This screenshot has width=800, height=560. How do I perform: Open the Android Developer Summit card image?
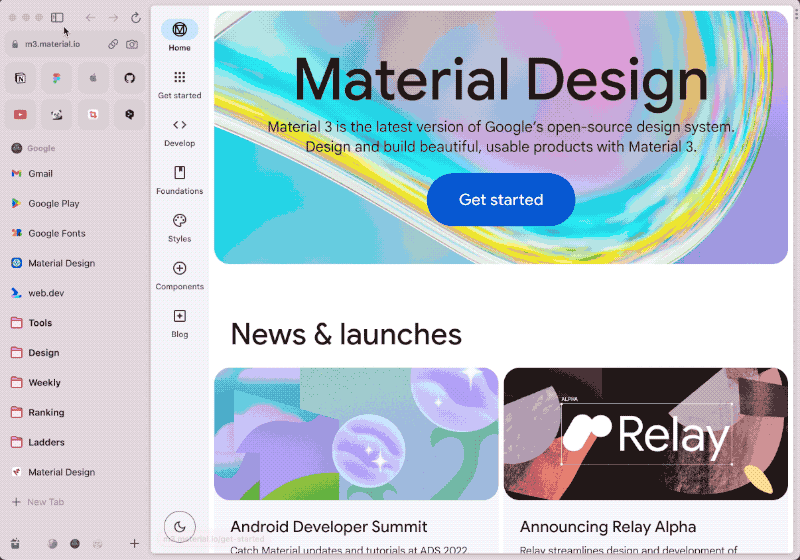[x=356, y=434]
